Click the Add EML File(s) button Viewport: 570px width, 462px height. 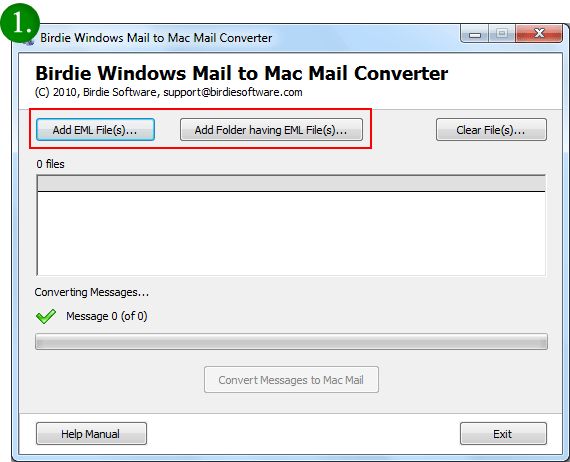pyautogui.click(x=95, y=129)
